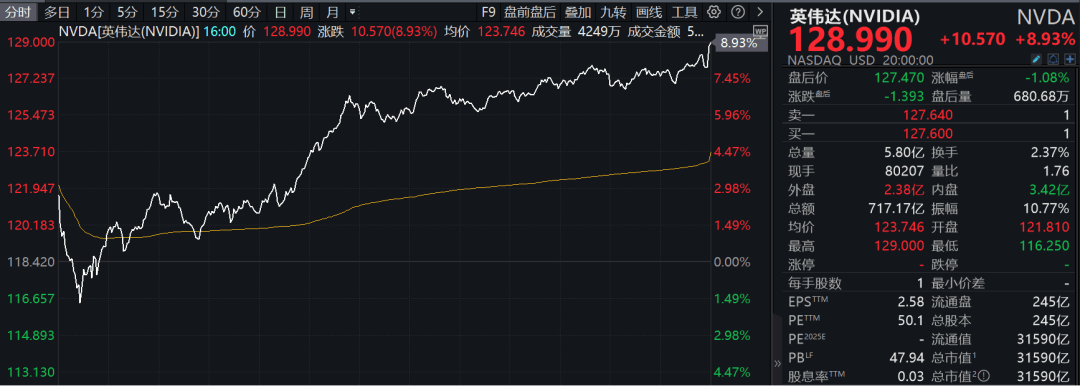The image size is (1080, 386).
Task: Click the F9 button
Action: coord(488,12)
